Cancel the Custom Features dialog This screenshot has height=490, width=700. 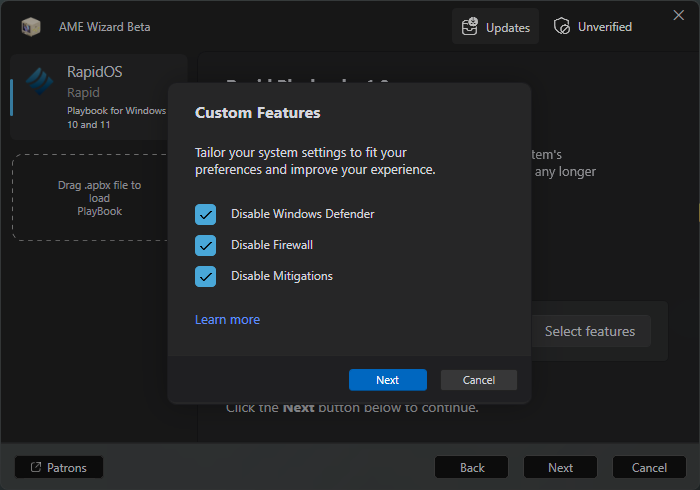[x=479, y=380]
